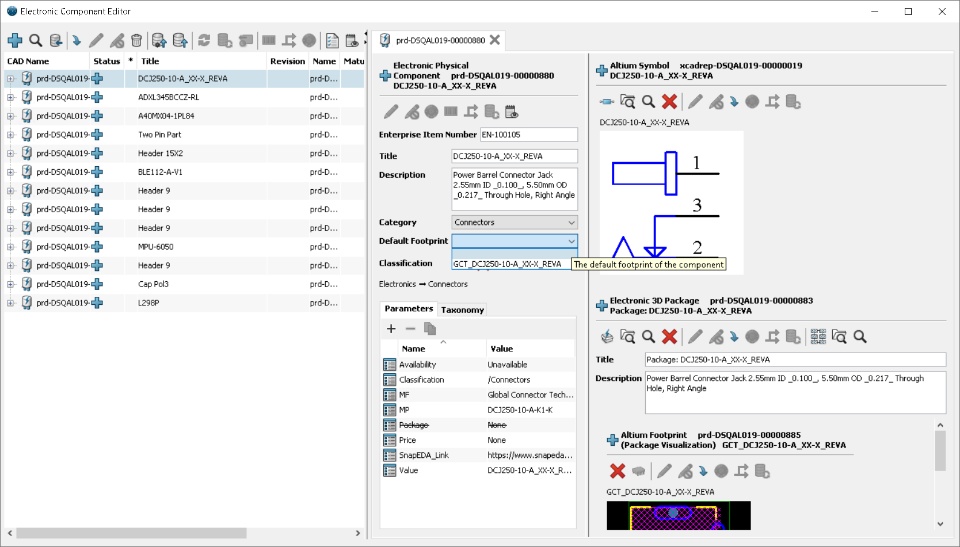The width and height of the screenshot is (960, 547).
Task: Select the Price parameter row
Action: [x=478, y=440]
